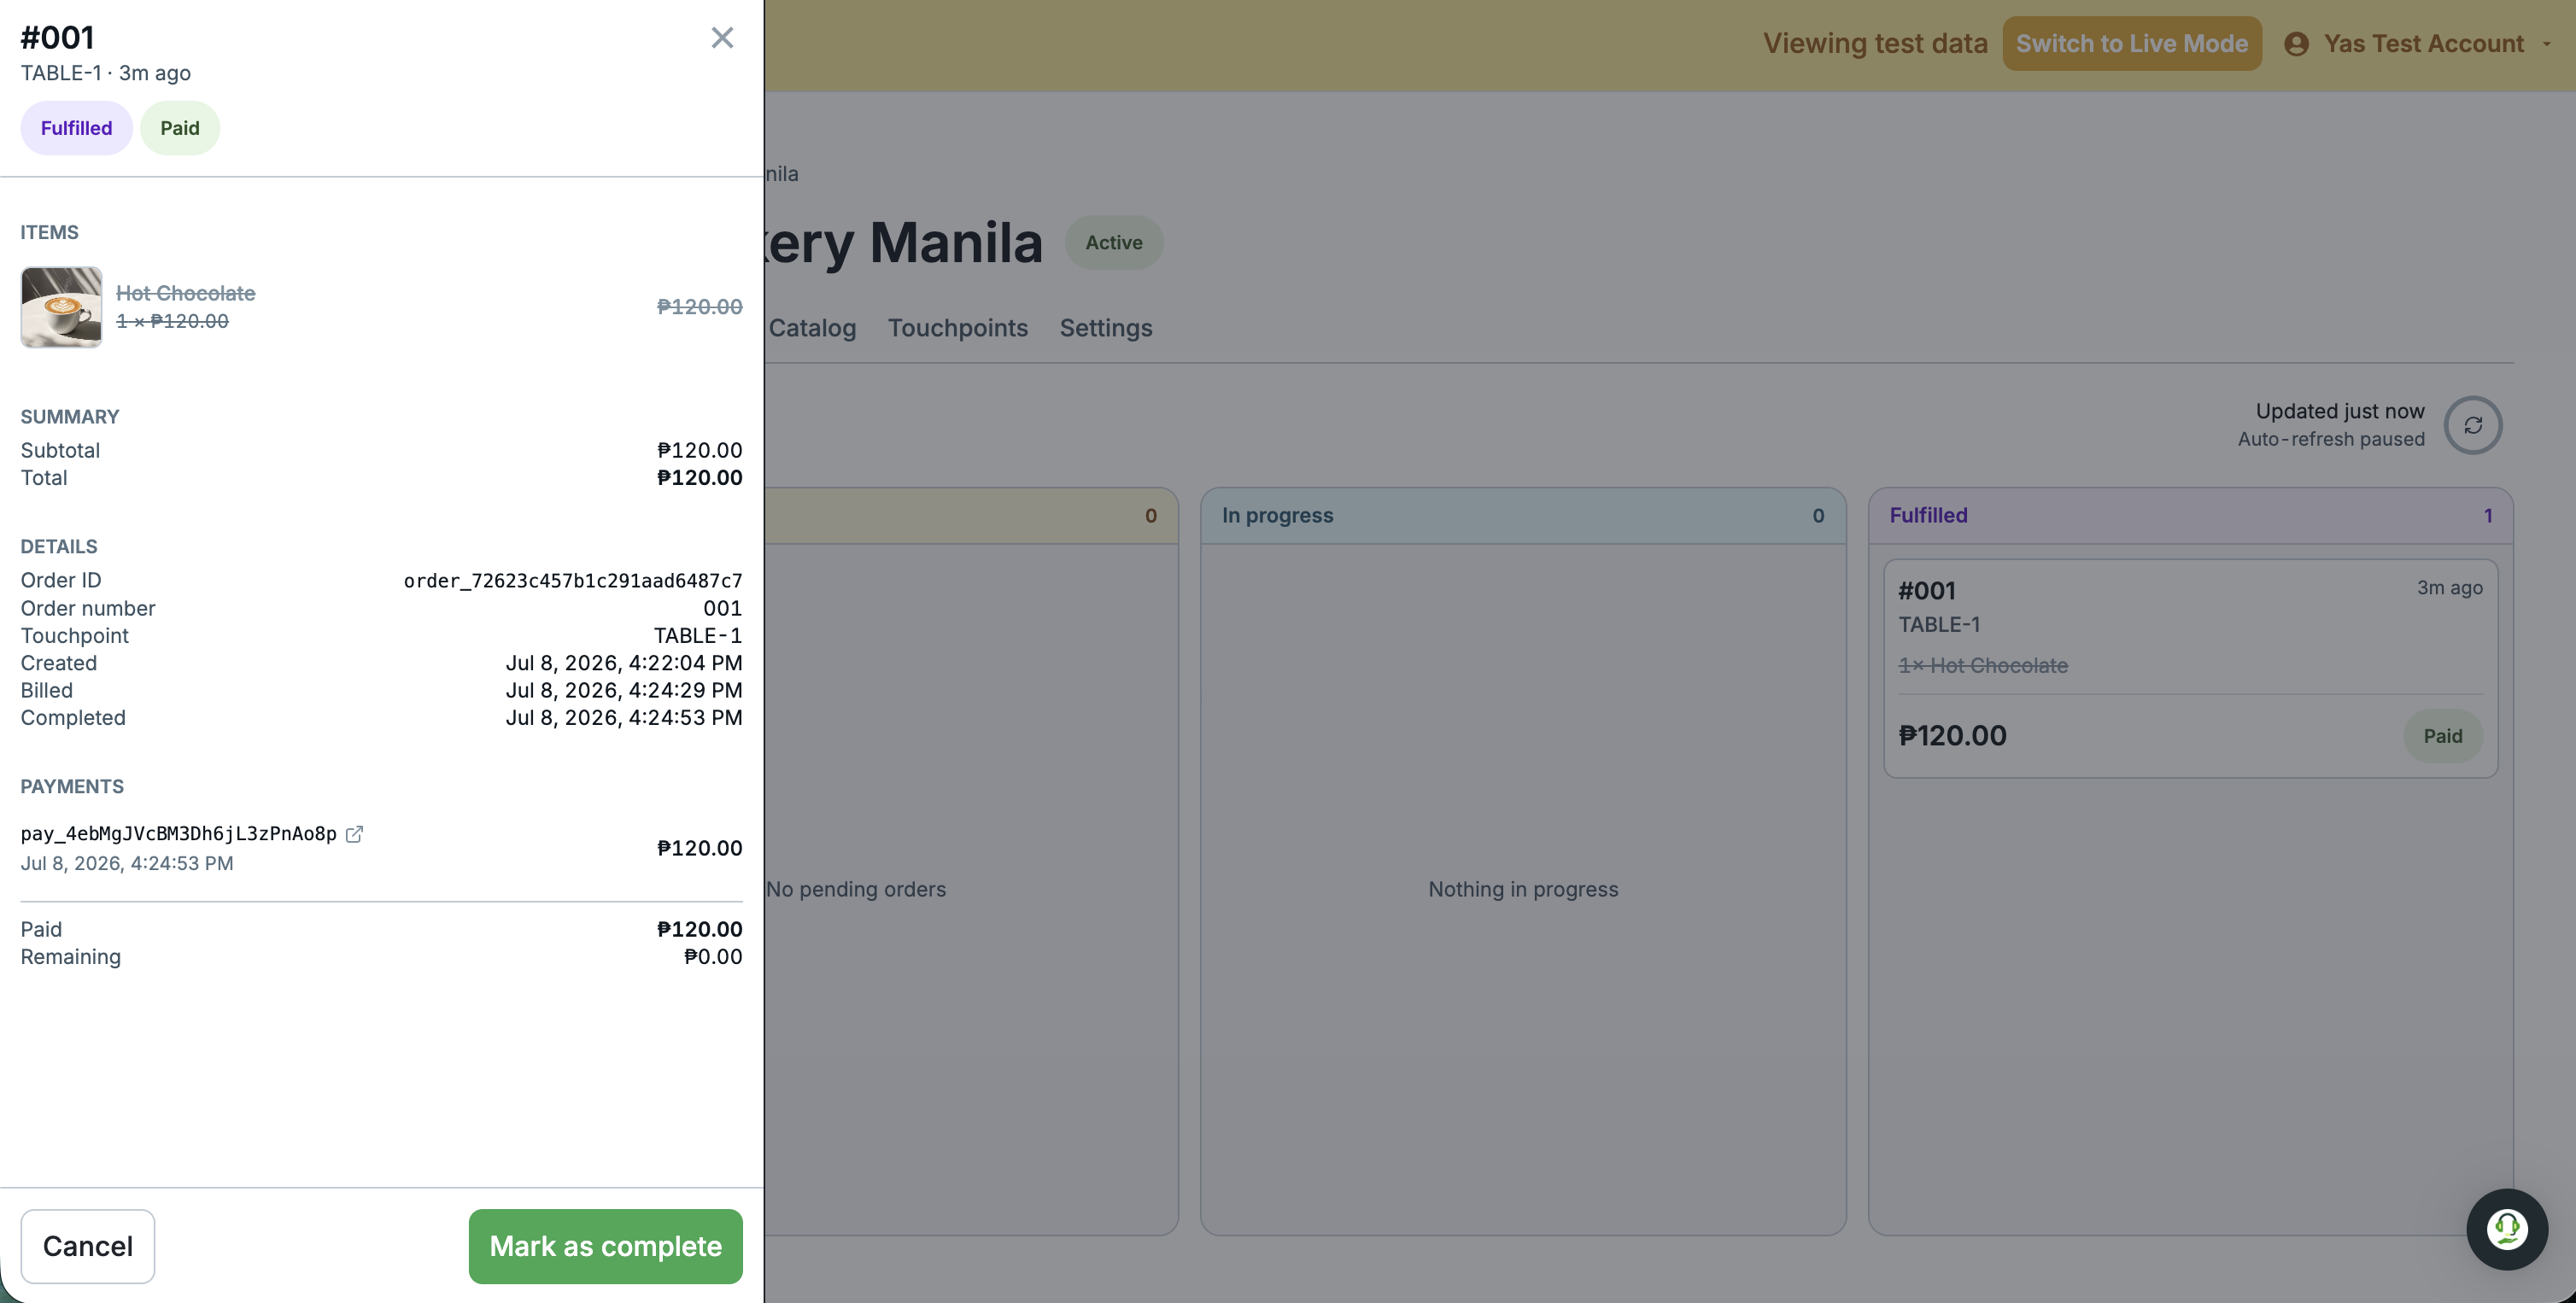Open the Settings tab
The height and width of the screenshot is (1303, 2576).
click(1106, 328)
